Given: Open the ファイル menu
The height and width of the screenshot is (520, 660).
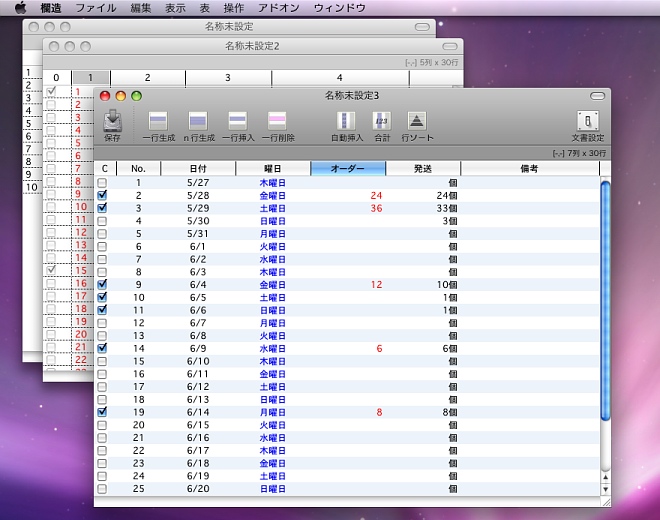Looking at the screenshot, I should [95, 8].
